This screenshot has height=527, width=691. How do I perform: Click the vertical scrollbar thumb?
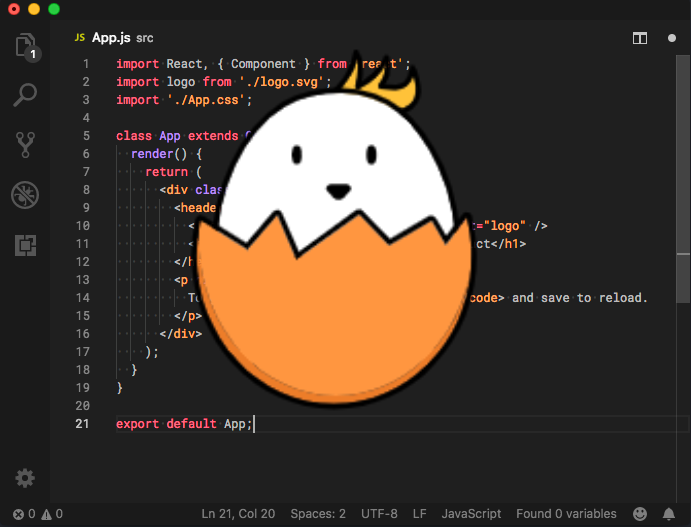[x=683, y=179]
